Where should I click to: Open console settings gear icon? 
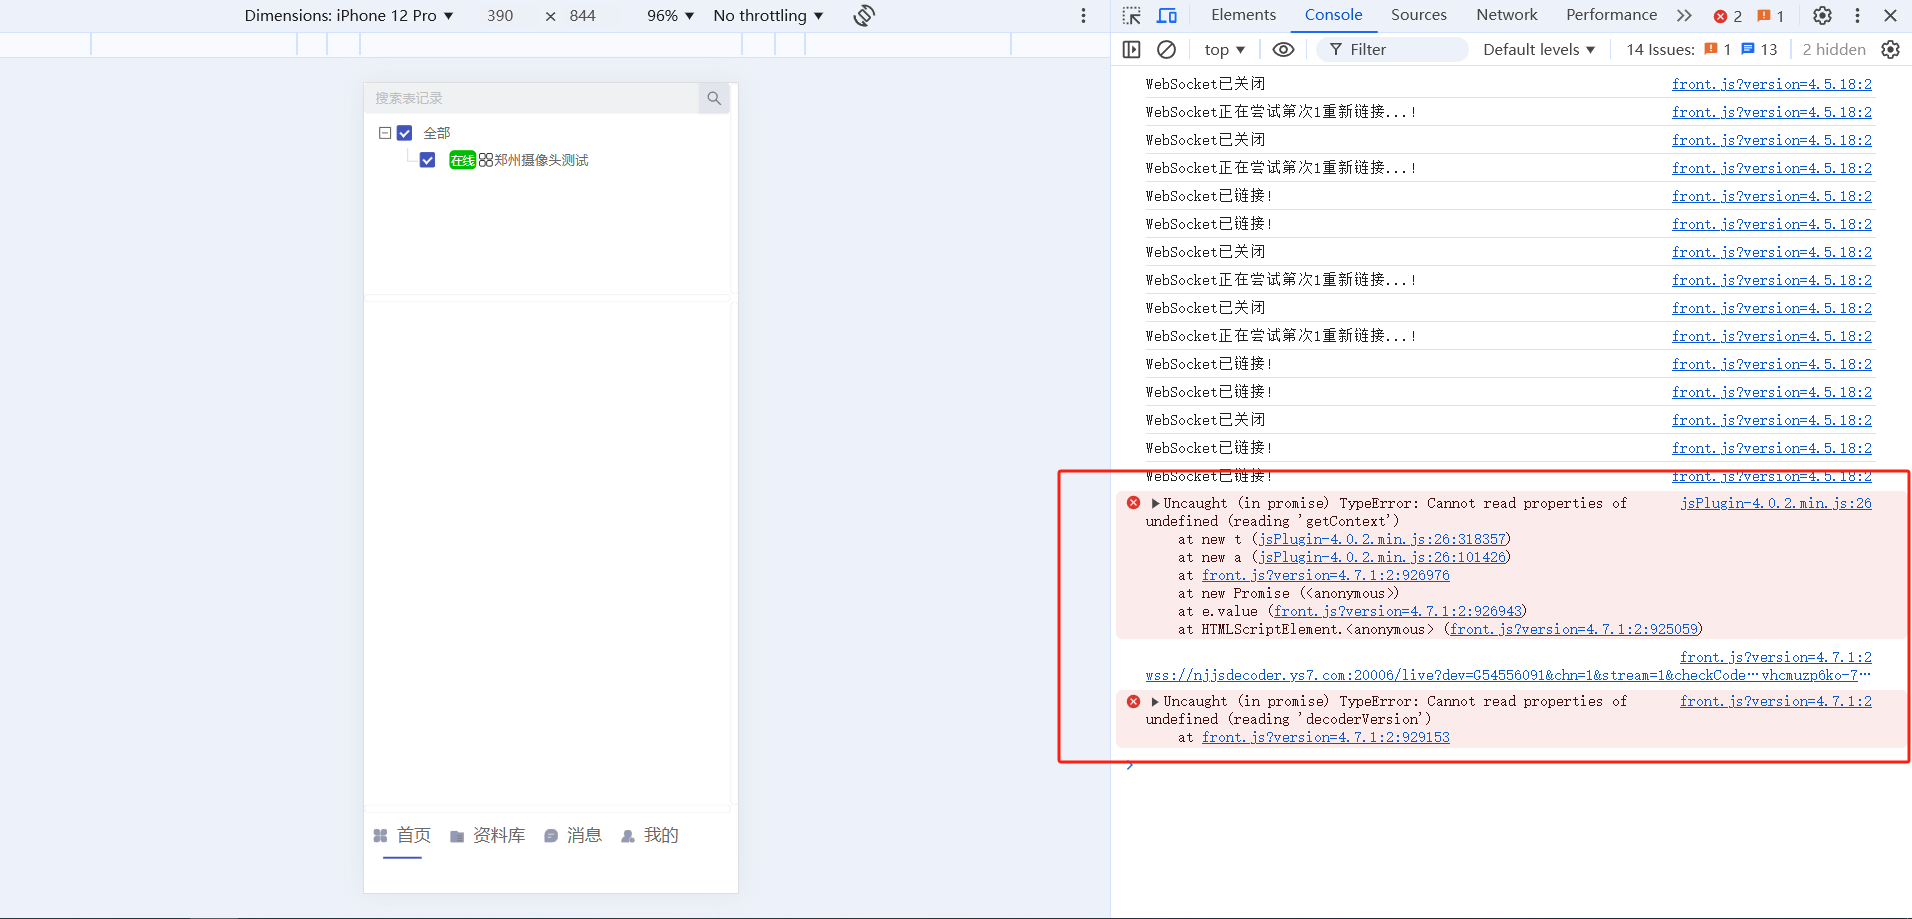coord(1890,49)
